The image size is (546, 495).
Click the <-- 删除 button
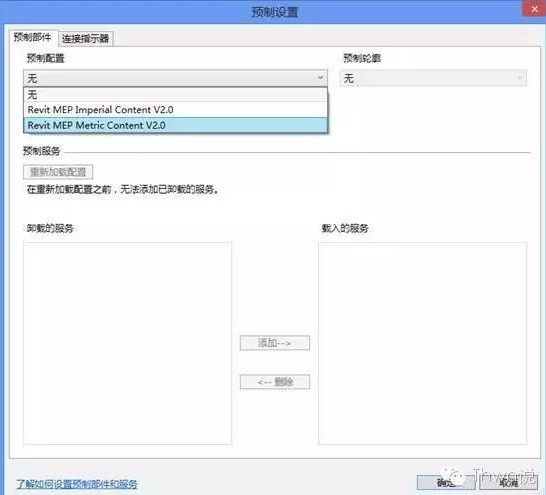tap(275, 382)
